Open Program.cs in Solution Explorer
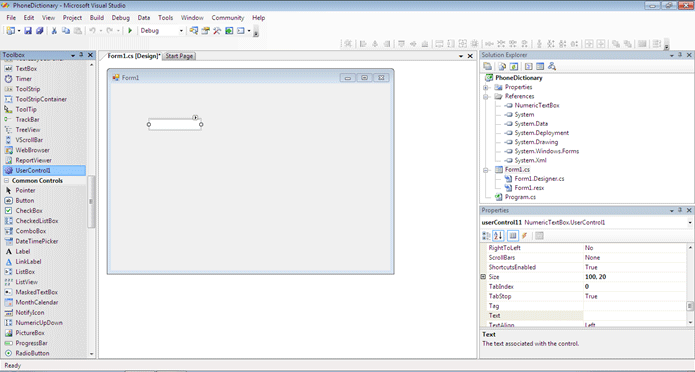 520,197
